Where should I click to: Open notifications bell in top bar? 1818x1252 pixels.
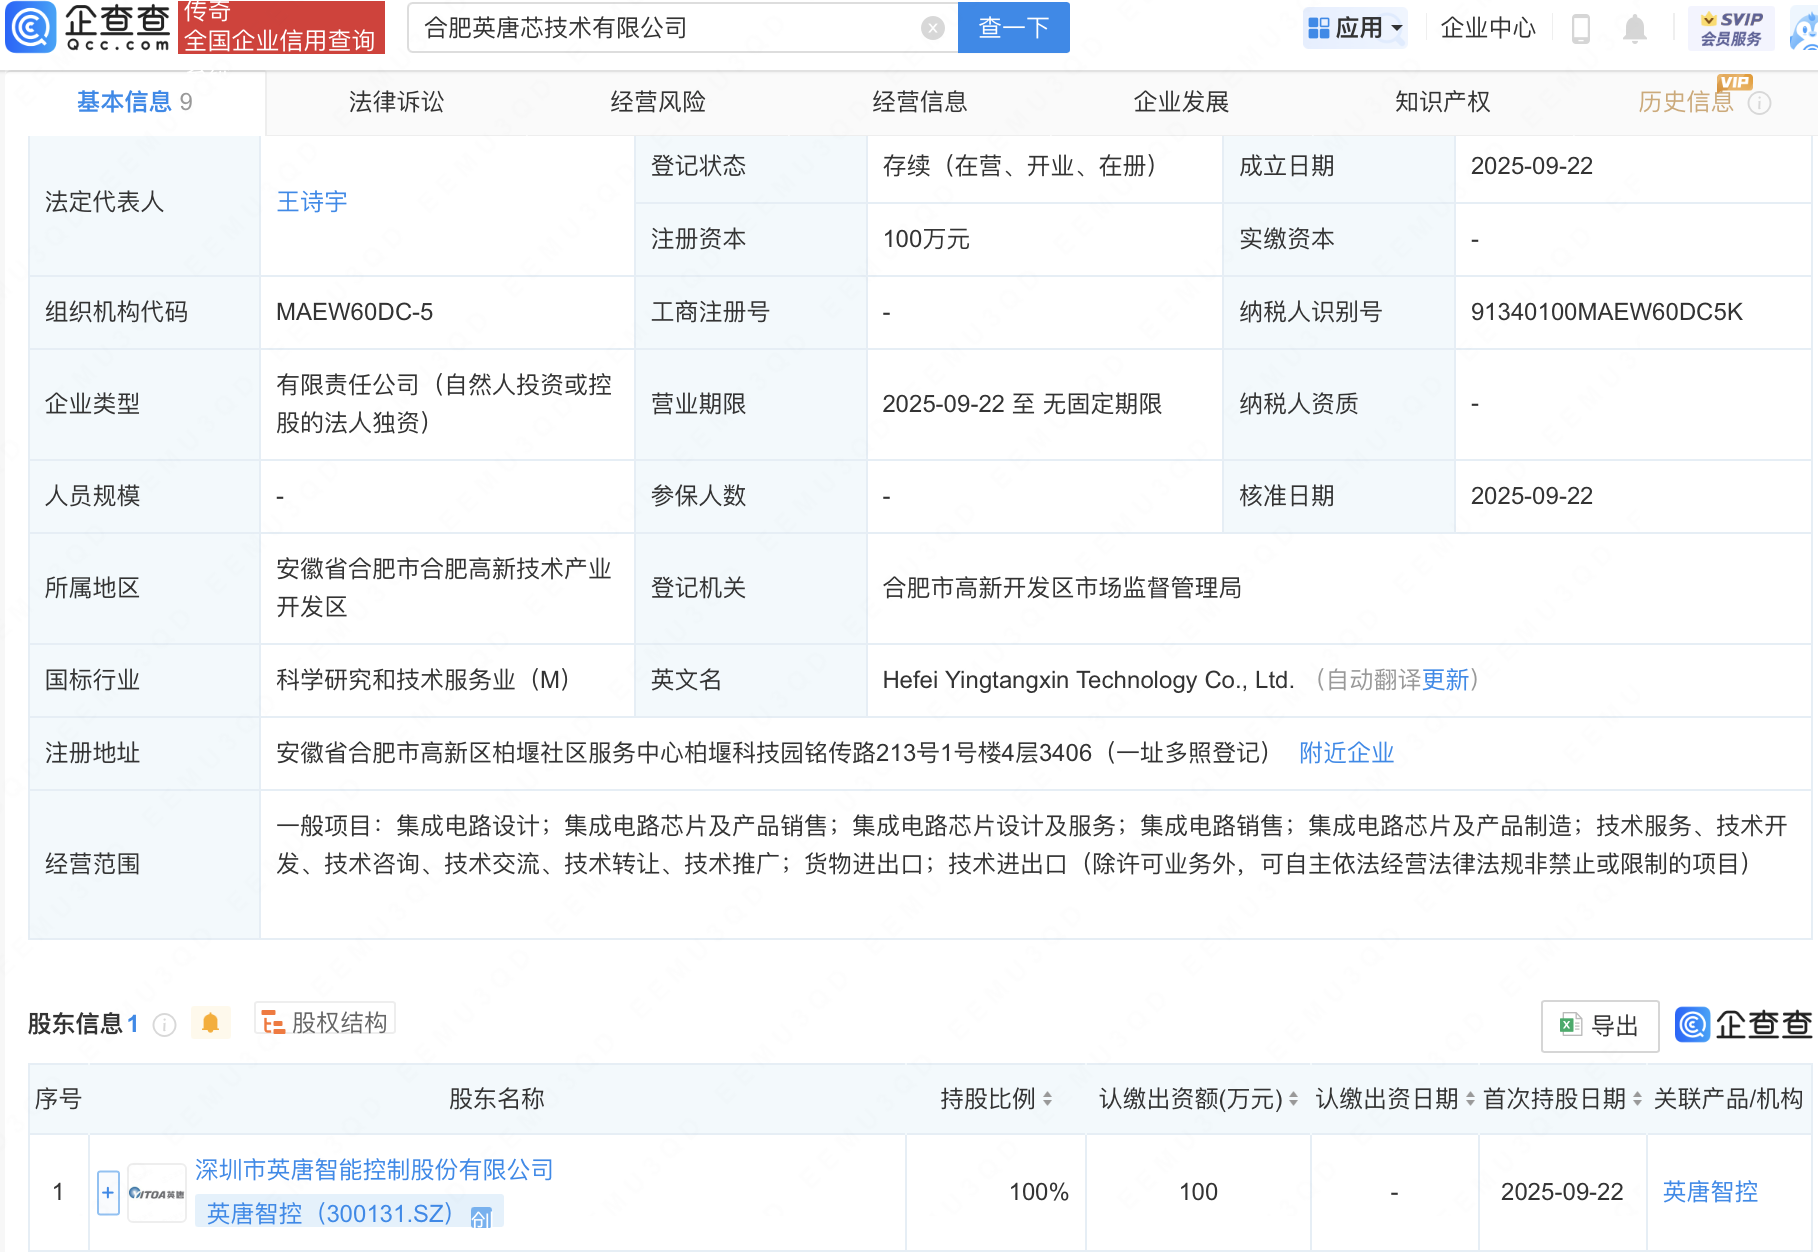click(1635, 28)
